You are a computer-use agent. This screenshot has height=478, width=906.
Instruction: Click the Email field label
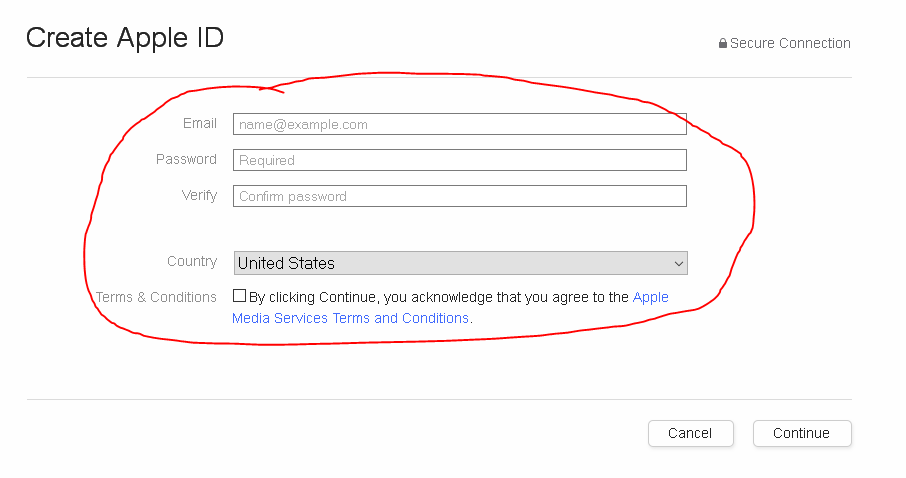pos(200,123)
